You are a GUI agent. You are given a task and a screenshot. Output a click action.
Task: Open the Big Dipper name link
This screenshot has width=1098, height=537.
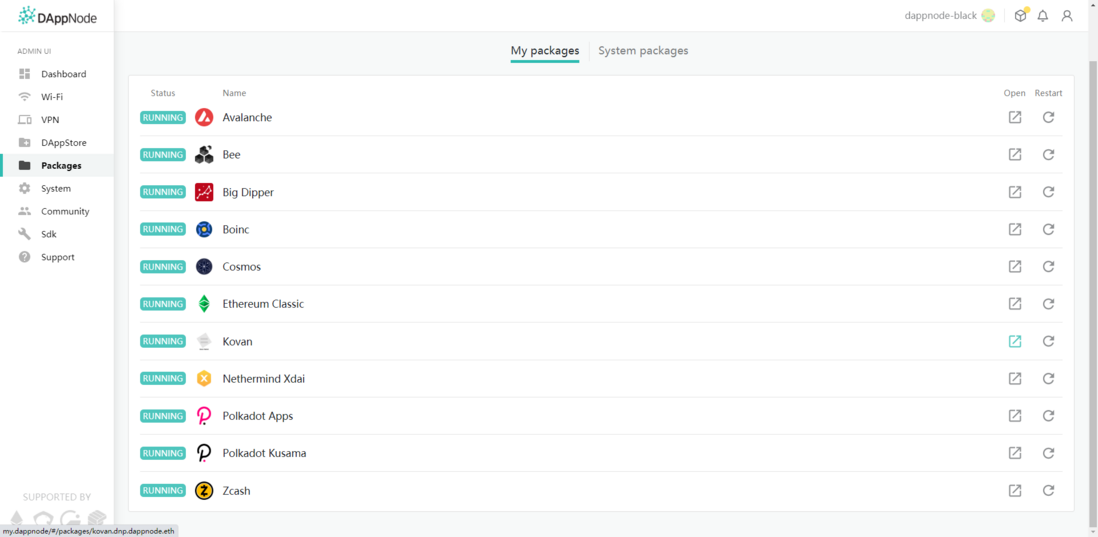click(x=248, y=191)
